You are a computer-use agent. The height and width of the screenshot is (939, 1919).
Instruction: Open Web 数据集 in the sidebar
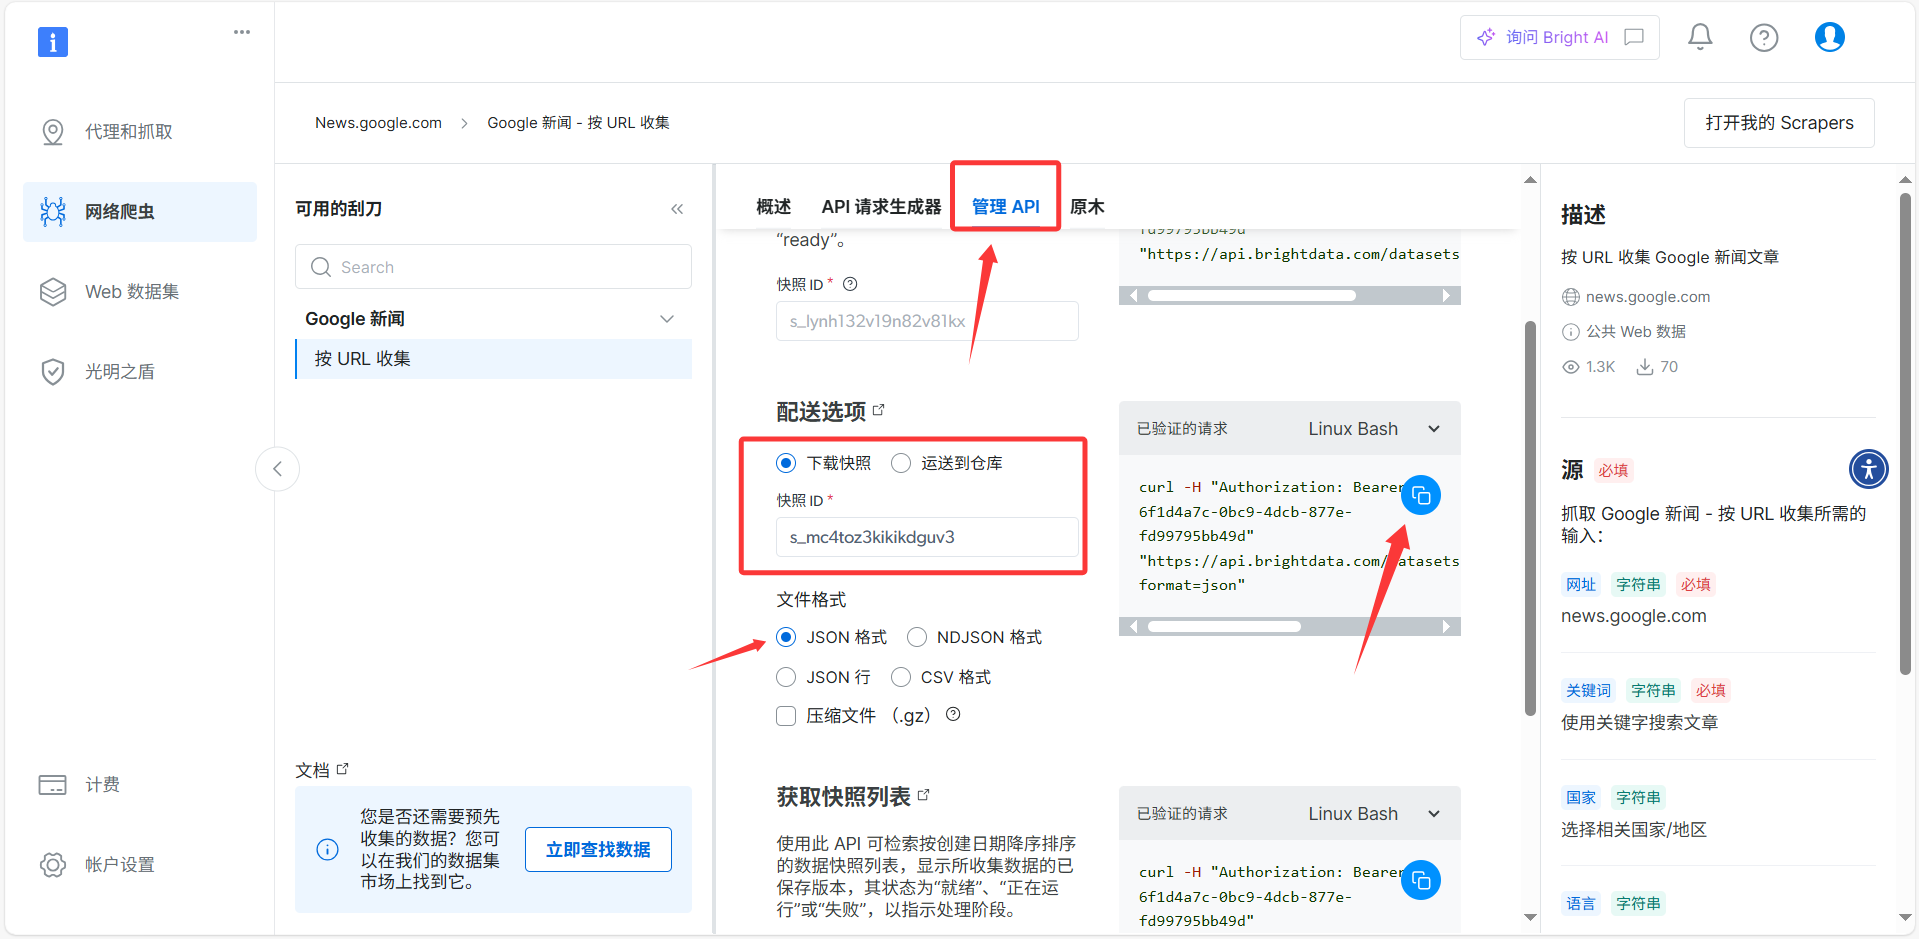[x=140, y=292]
